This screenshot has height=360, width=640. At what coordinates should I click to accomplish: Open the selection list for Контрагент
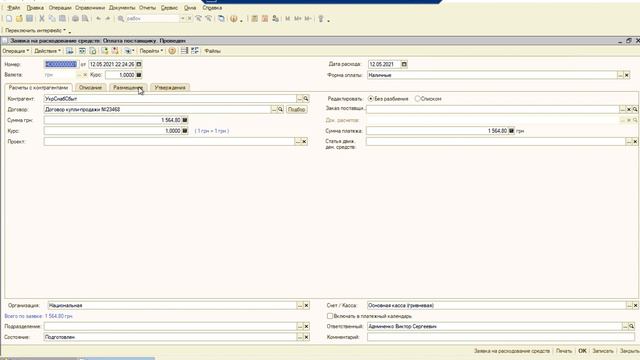299,99
